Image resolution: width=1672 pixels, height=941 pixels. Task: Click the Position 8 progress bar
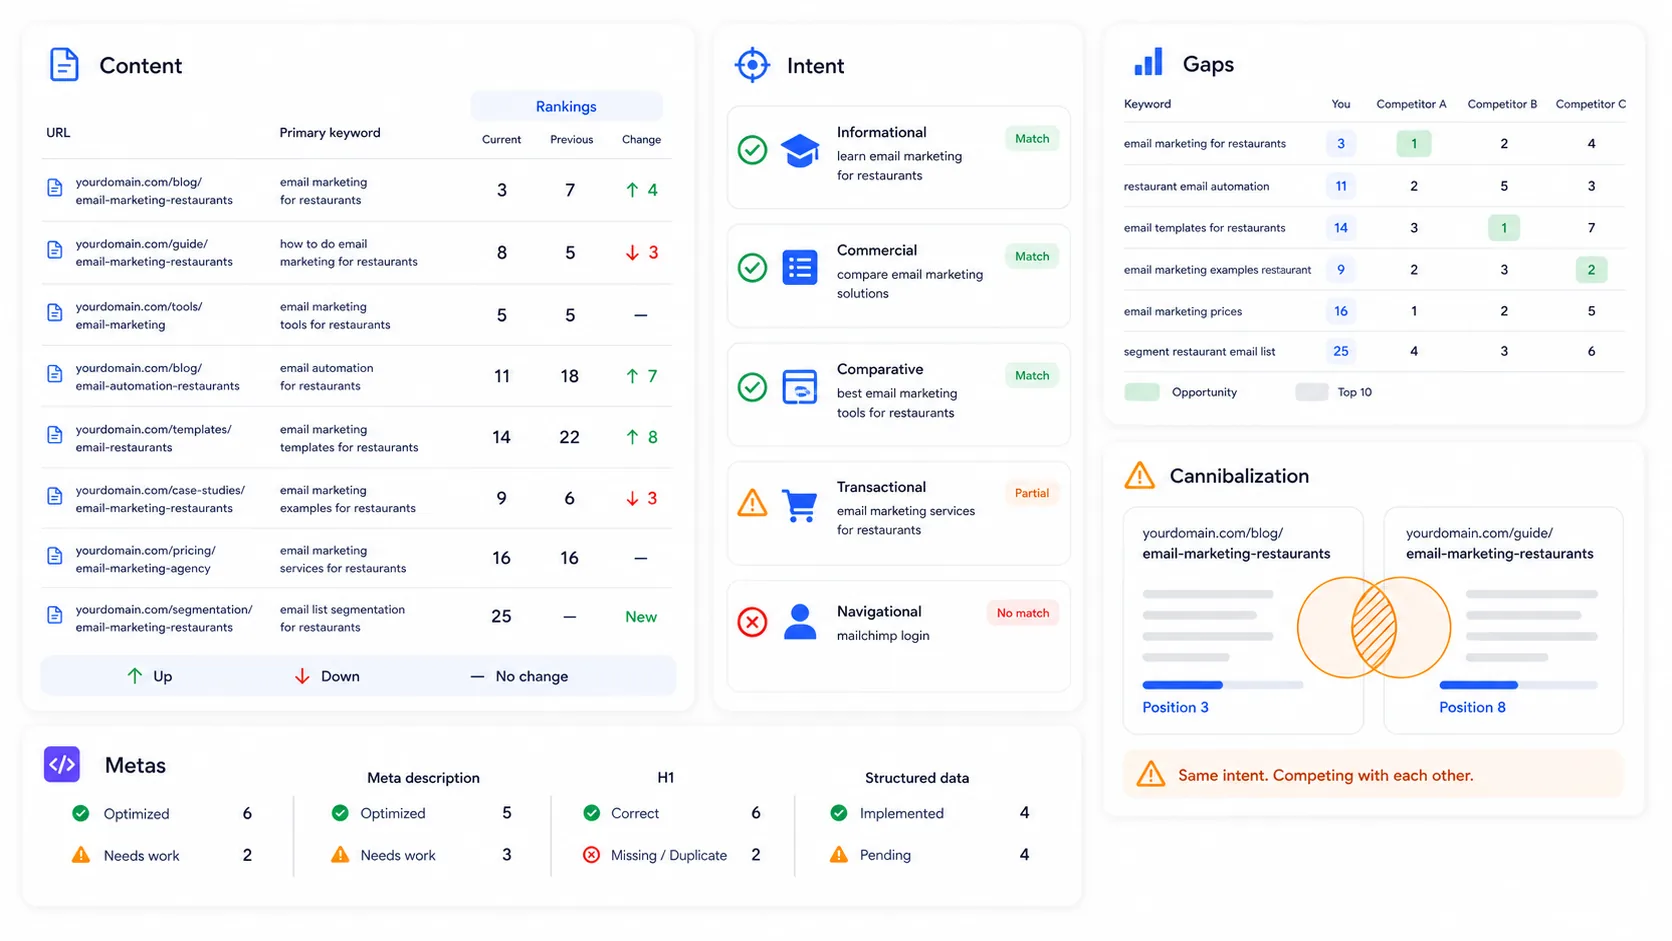[x=1518, y=685]
